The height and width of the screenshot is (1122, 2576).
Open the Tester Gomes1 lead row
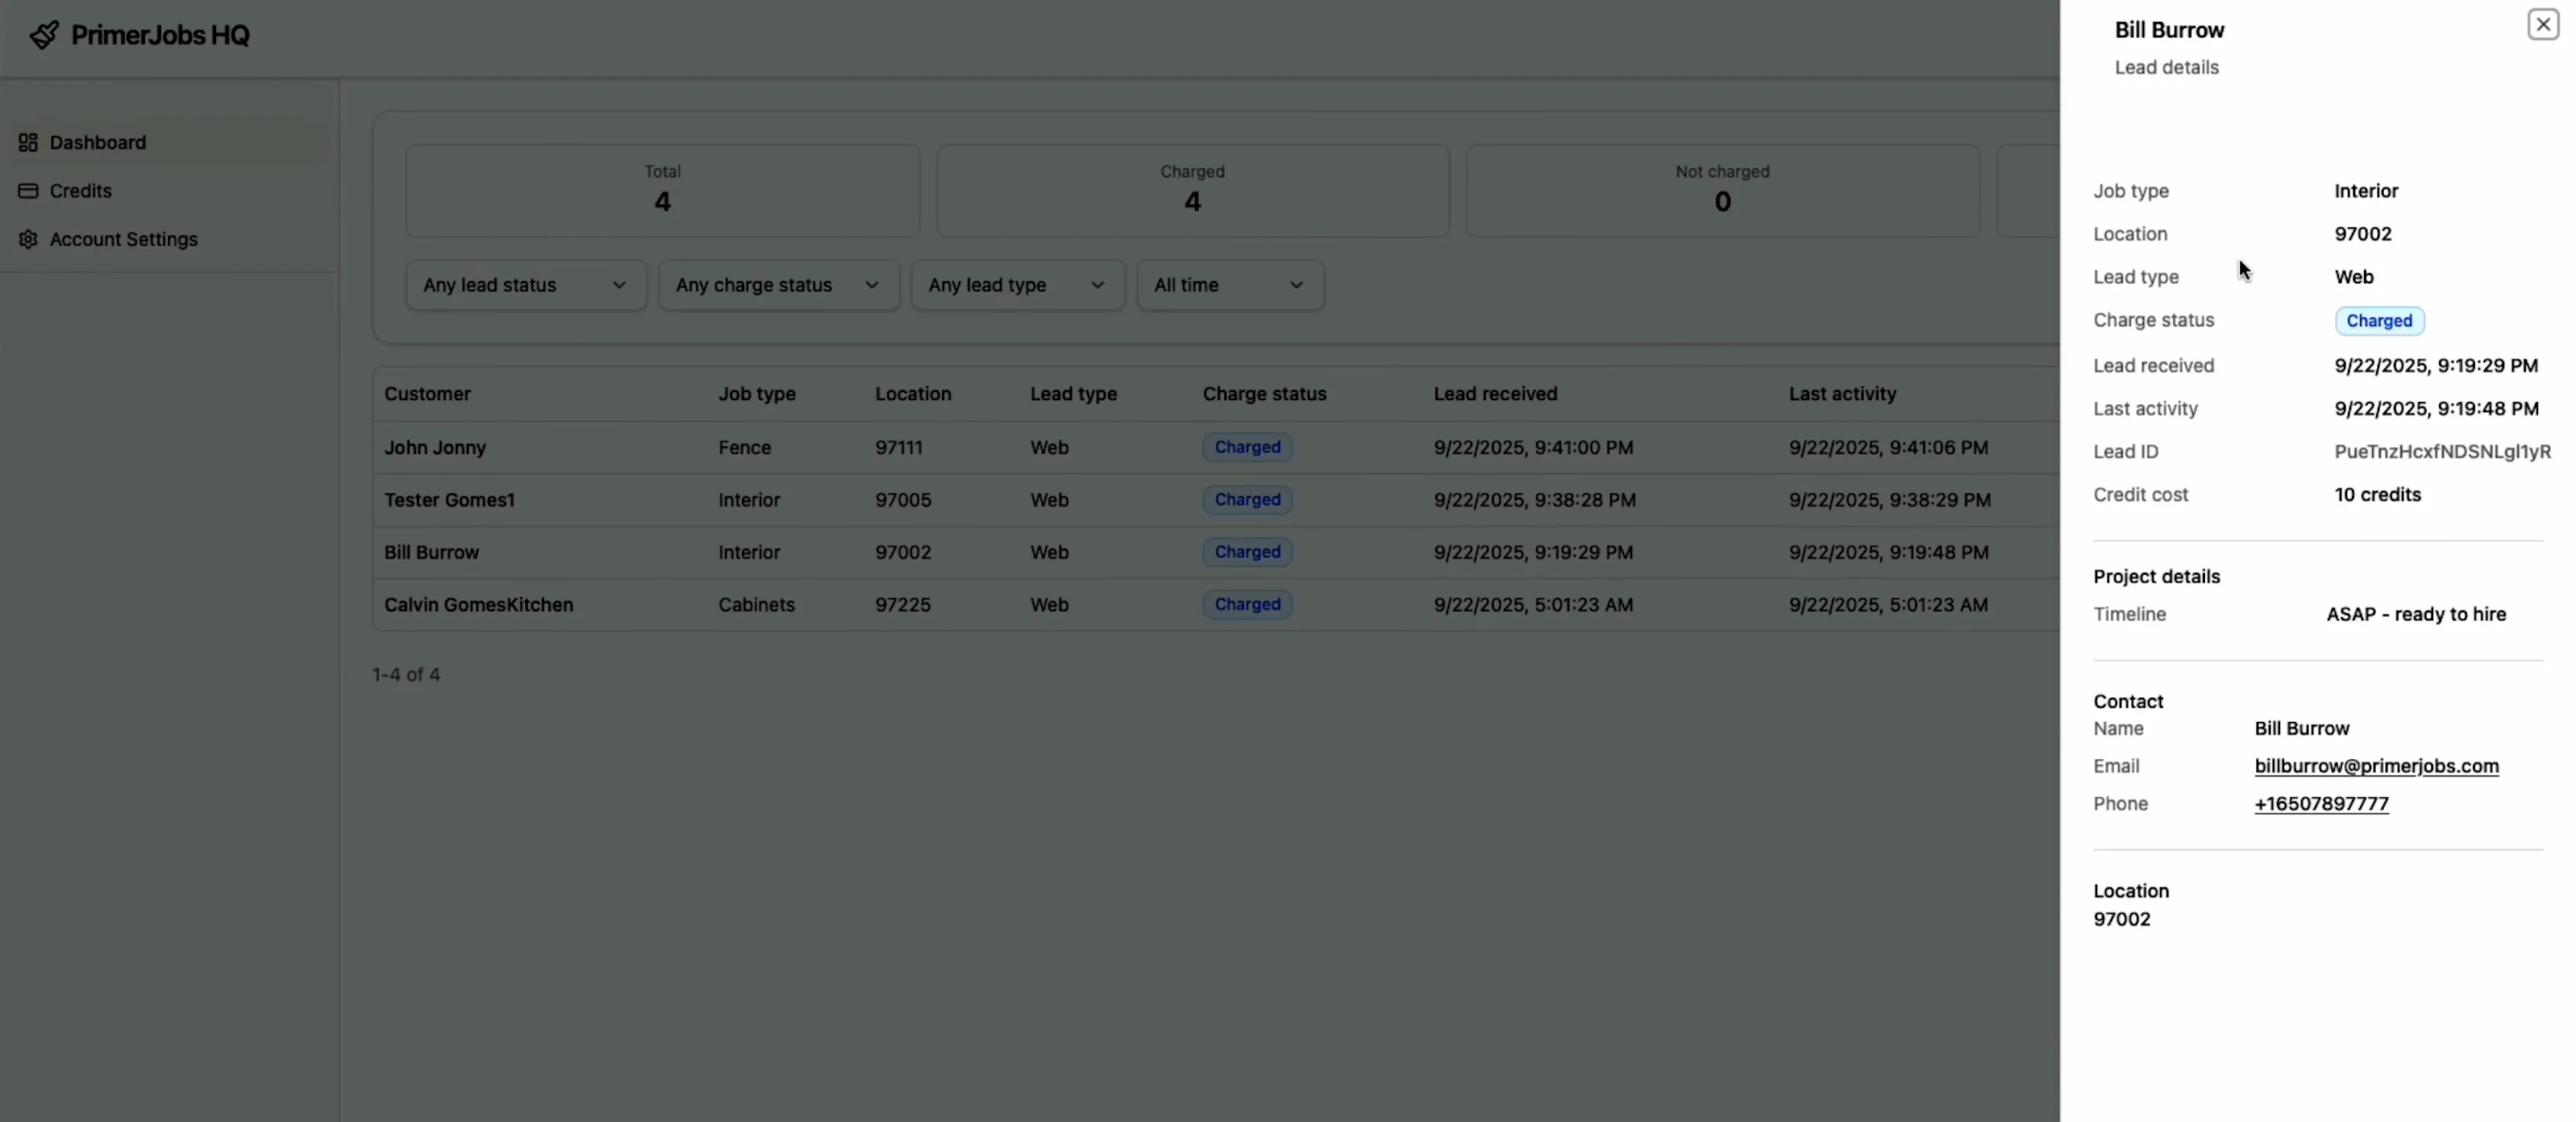pos(449,500)
